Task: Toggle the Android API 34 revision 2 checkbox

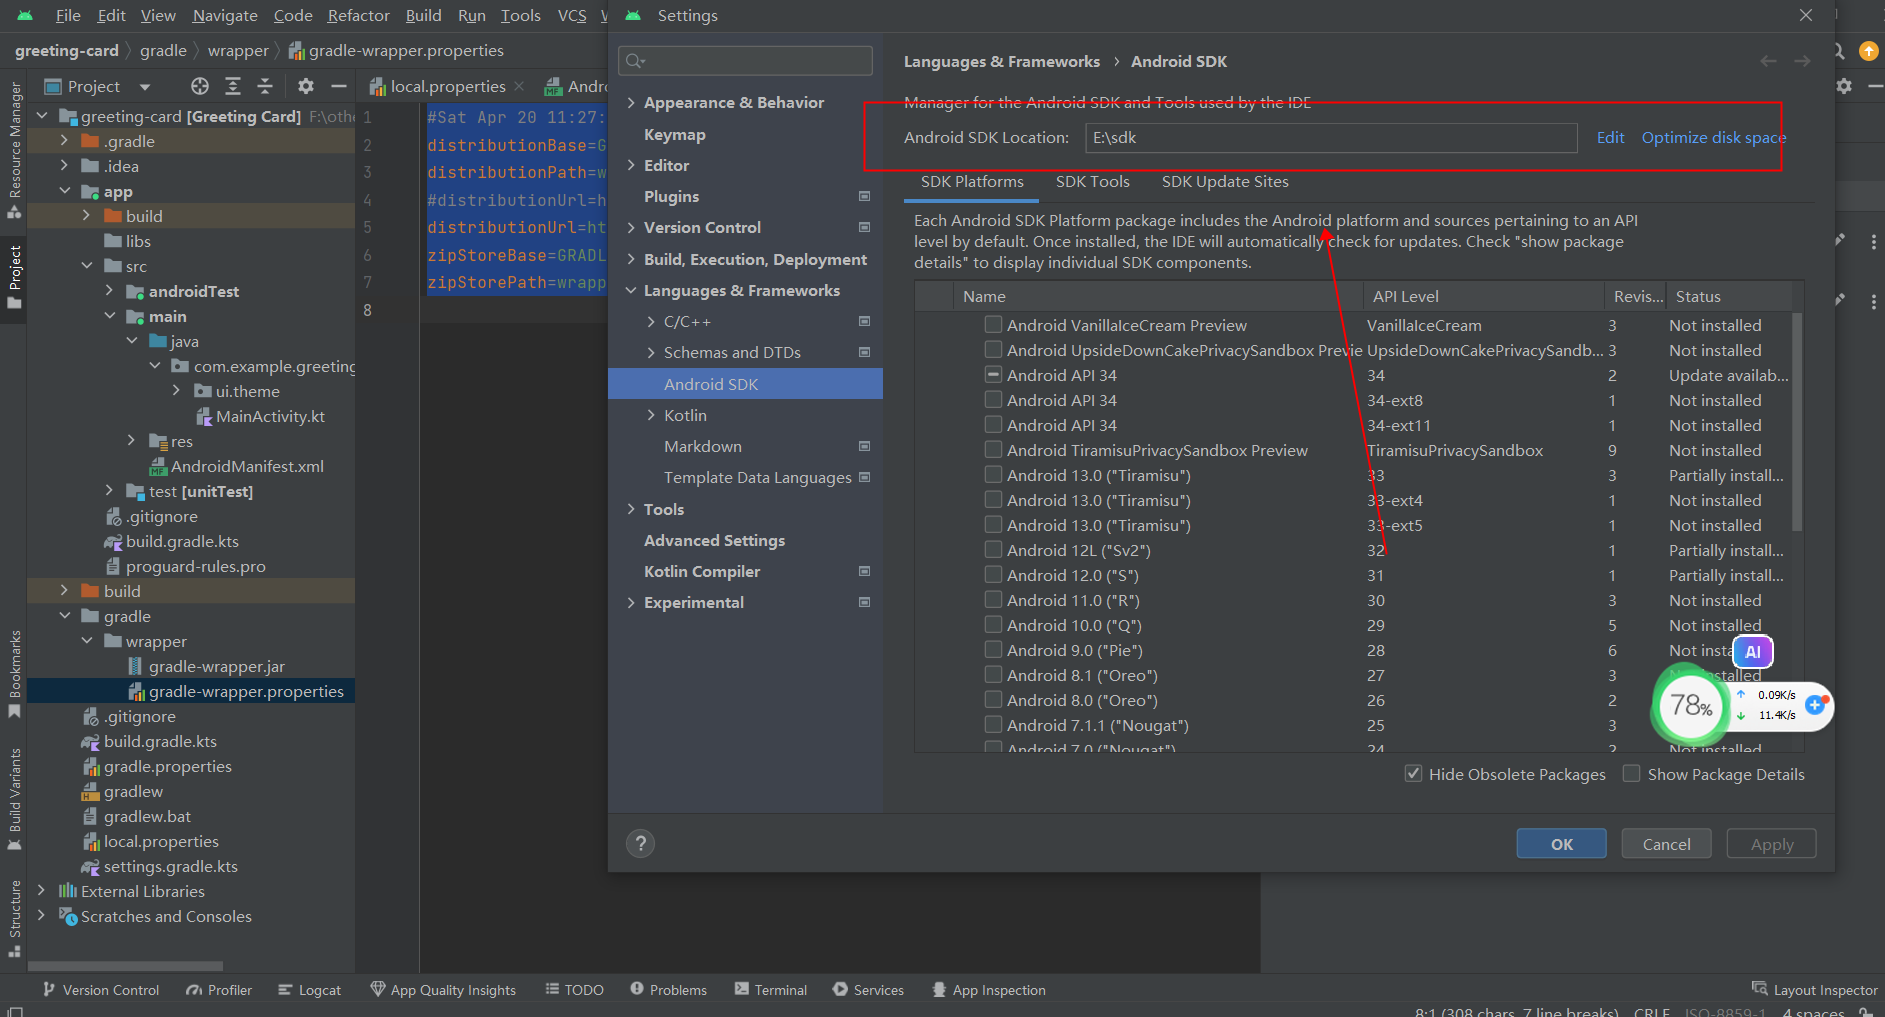Action: (x=993, y=374)
